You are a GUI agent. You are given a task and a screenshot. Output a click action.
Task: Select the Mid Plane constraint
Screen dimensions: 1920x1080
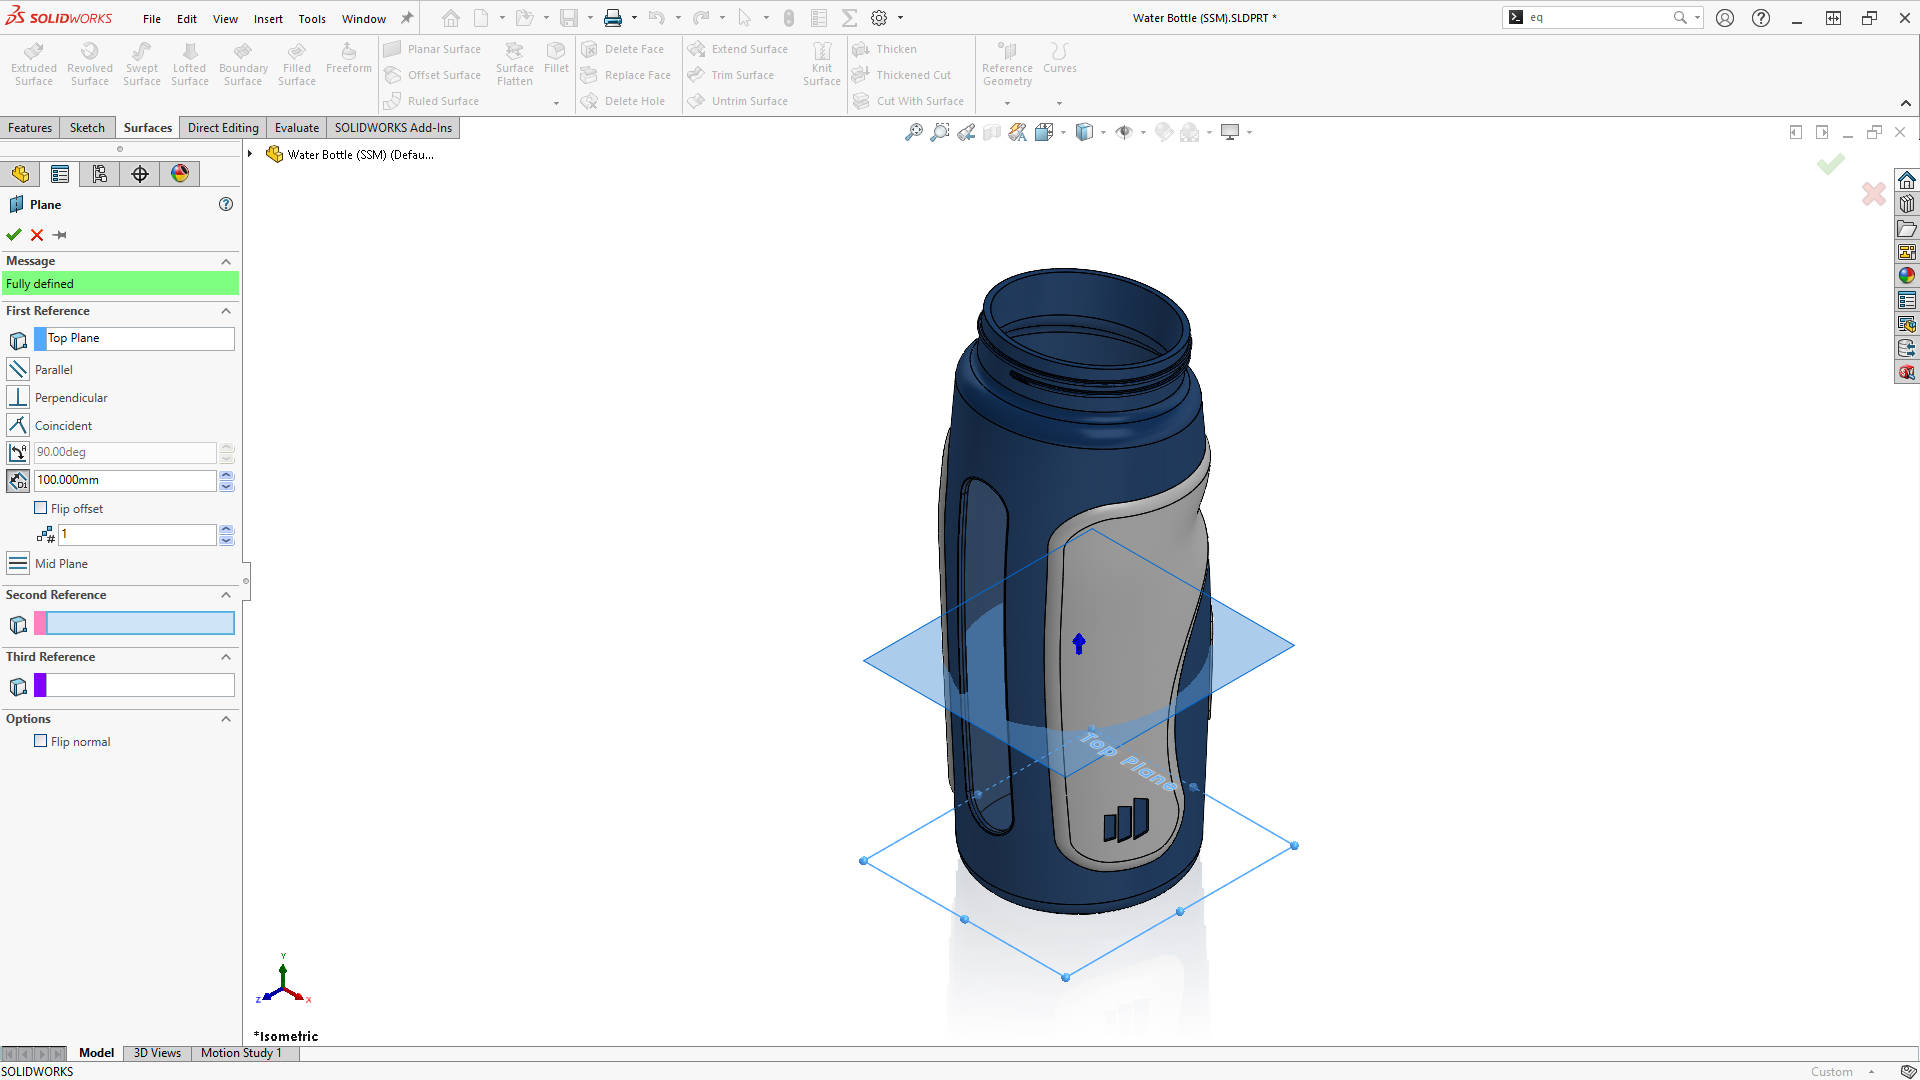click(18, 563)
